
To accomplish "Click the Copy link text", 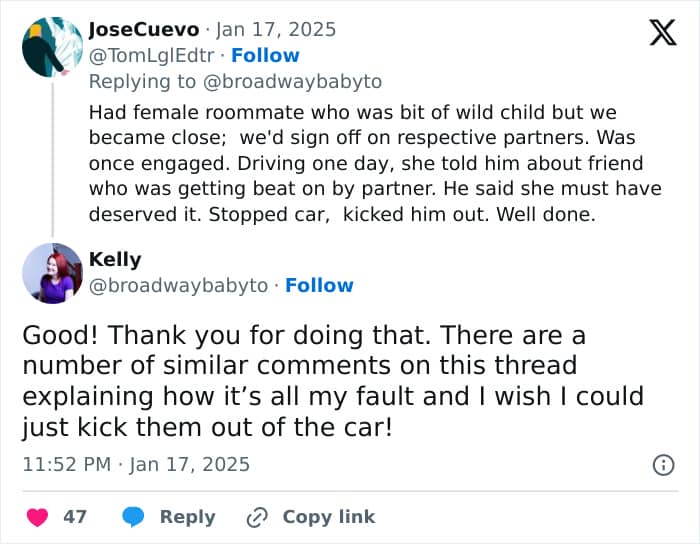I will 329,517.
